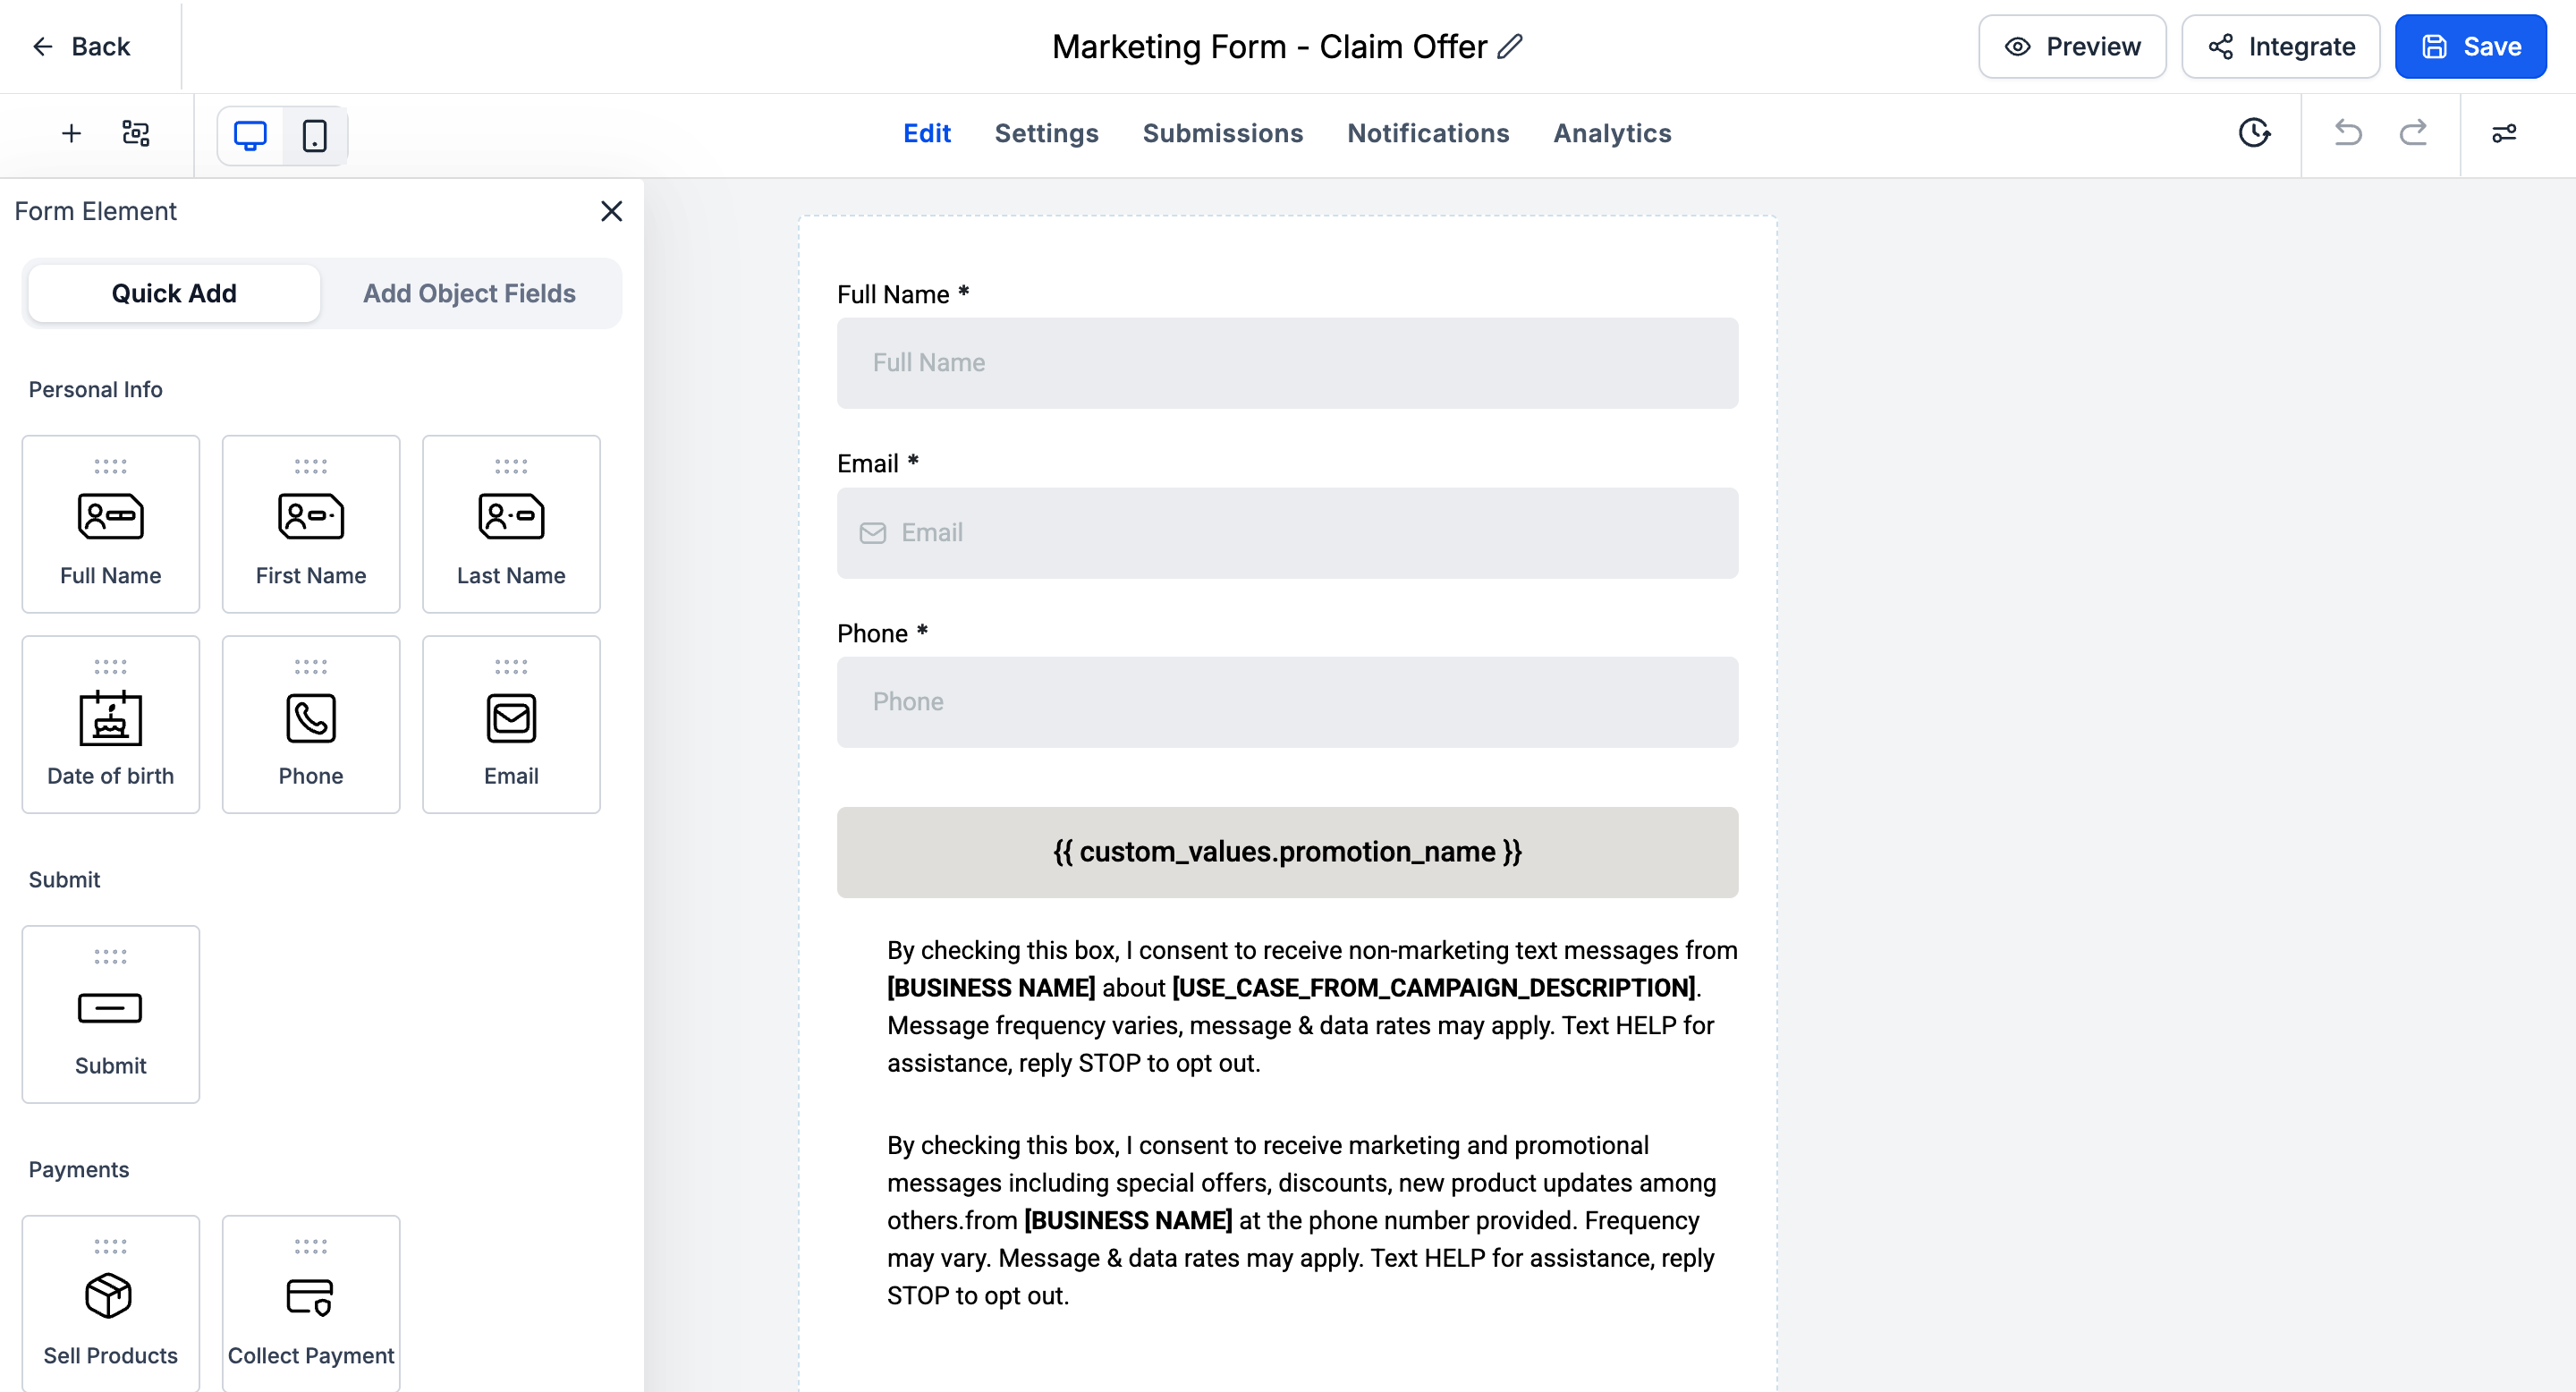Add the Submit button element
Viewport: 2576px width, 1392px height.
pyautogui.click(x=111, y=1014)
